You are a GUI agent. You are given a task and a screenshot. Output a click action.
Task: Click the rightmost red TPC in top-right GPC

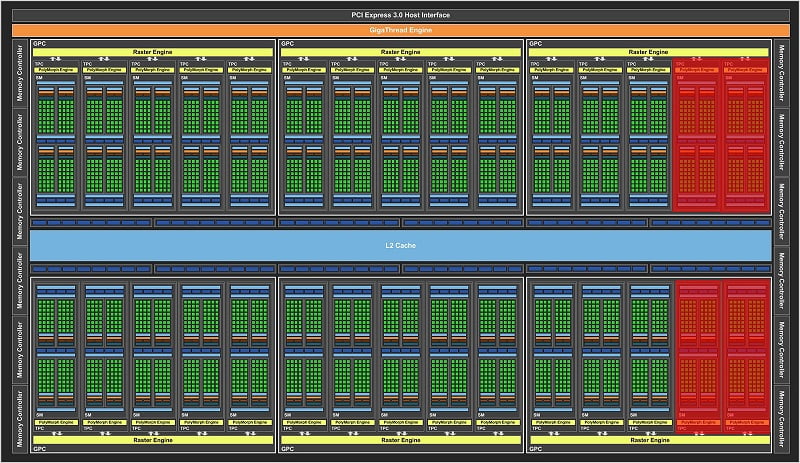[746, 135]
